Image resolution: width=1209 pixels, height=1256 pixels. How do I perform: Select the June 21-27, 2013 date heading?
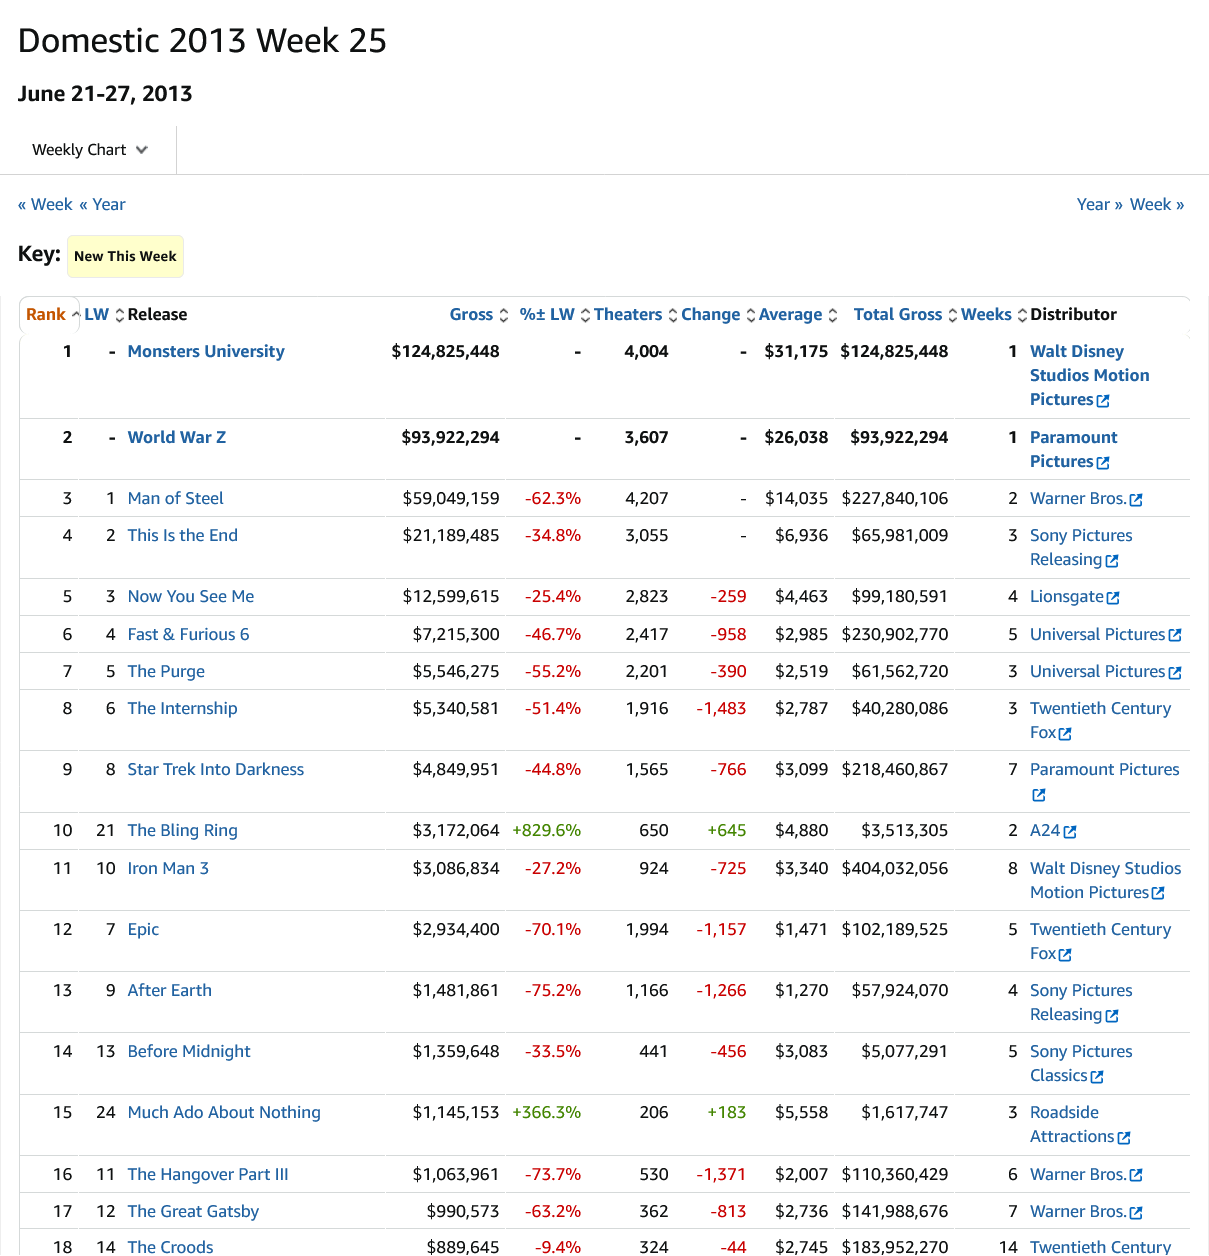pyautogui.click(x=105, y=94)
